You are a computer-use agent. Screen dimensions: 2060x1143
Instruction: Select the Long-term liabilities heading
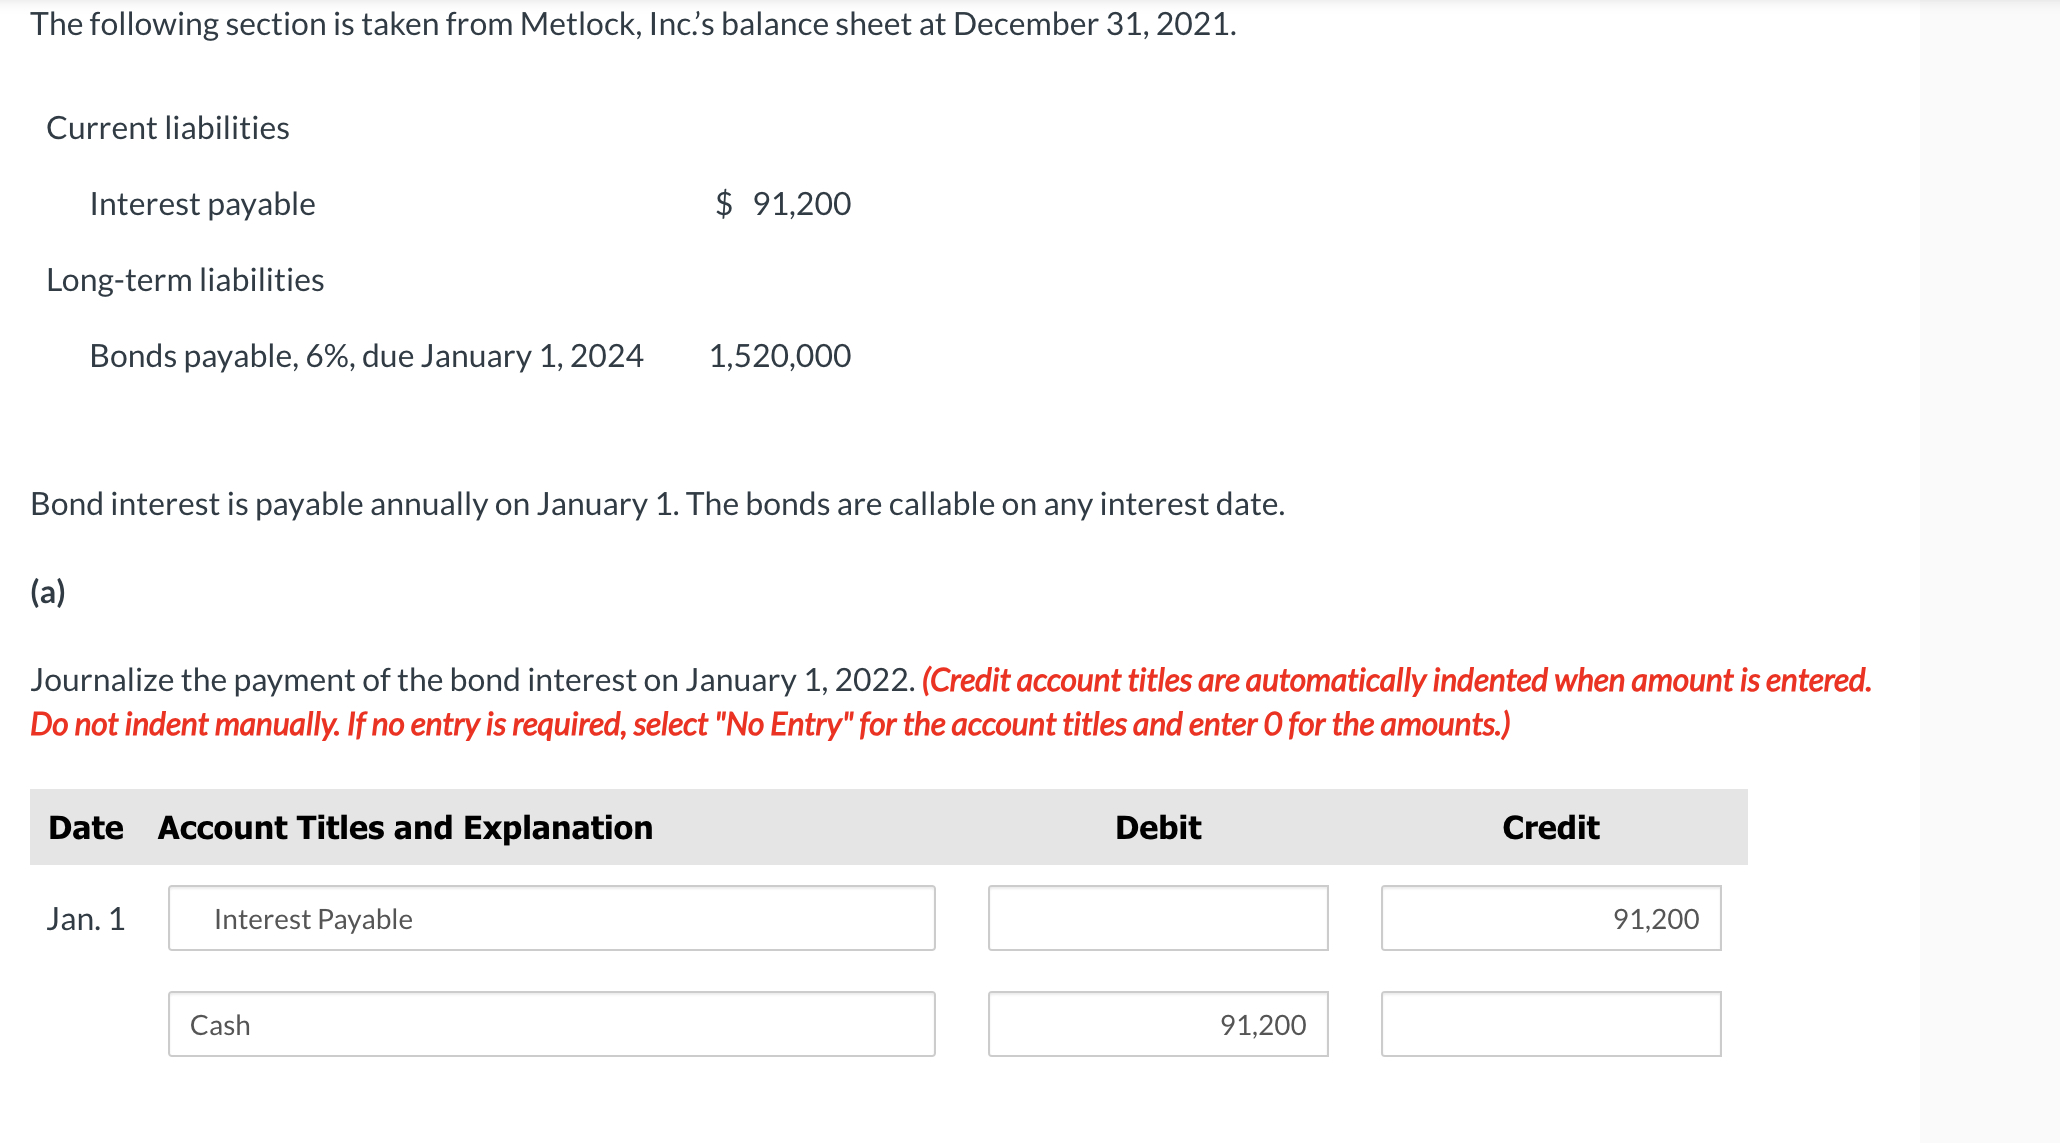pyautogui.click(x=184, y=279)
